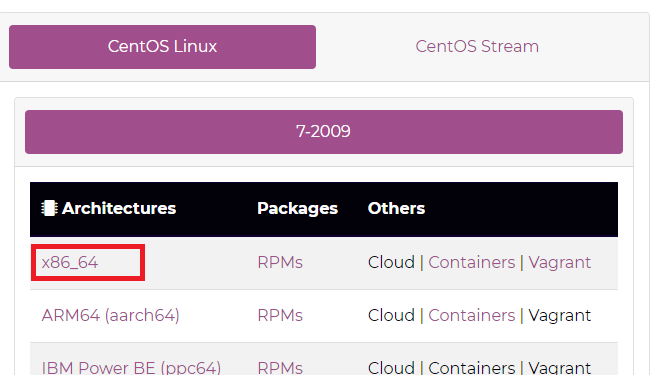Image resolution: width=657 pixels, height=375 pixels.
Task: Open Vagrant link in x86_64 row
Action: [x=559, y=263]
